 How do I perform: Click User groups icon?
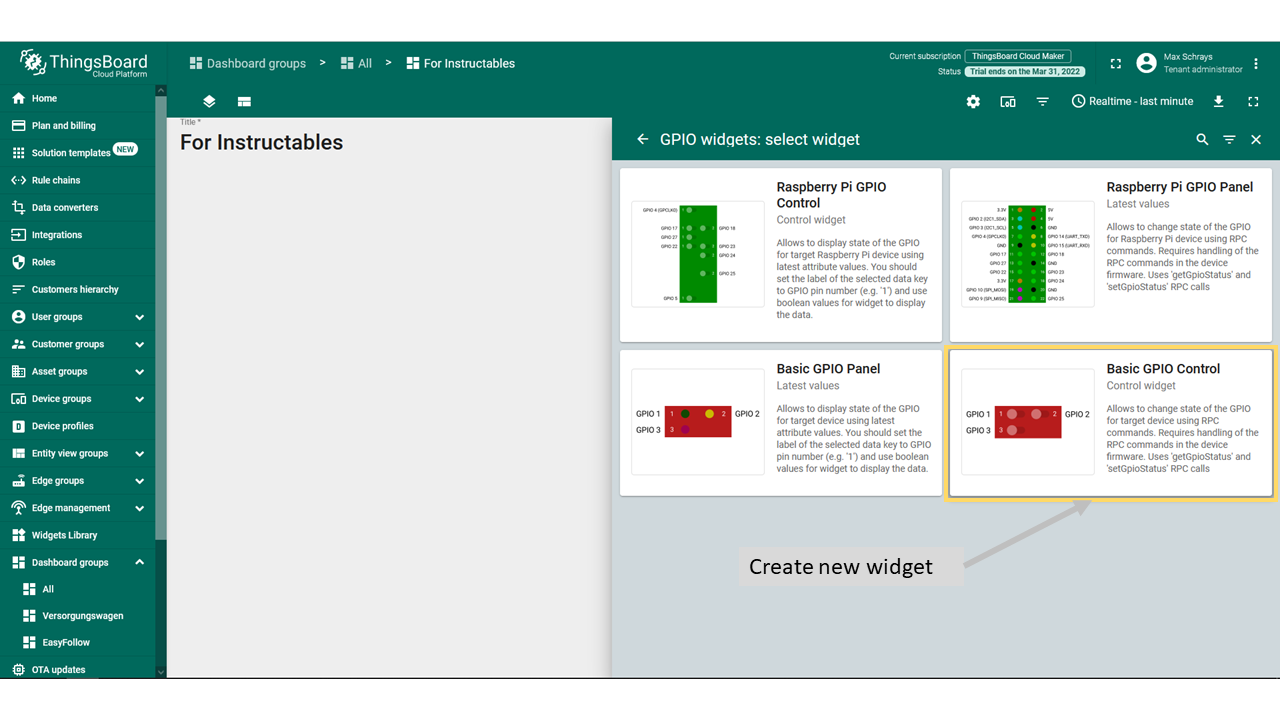coord(18,317)
